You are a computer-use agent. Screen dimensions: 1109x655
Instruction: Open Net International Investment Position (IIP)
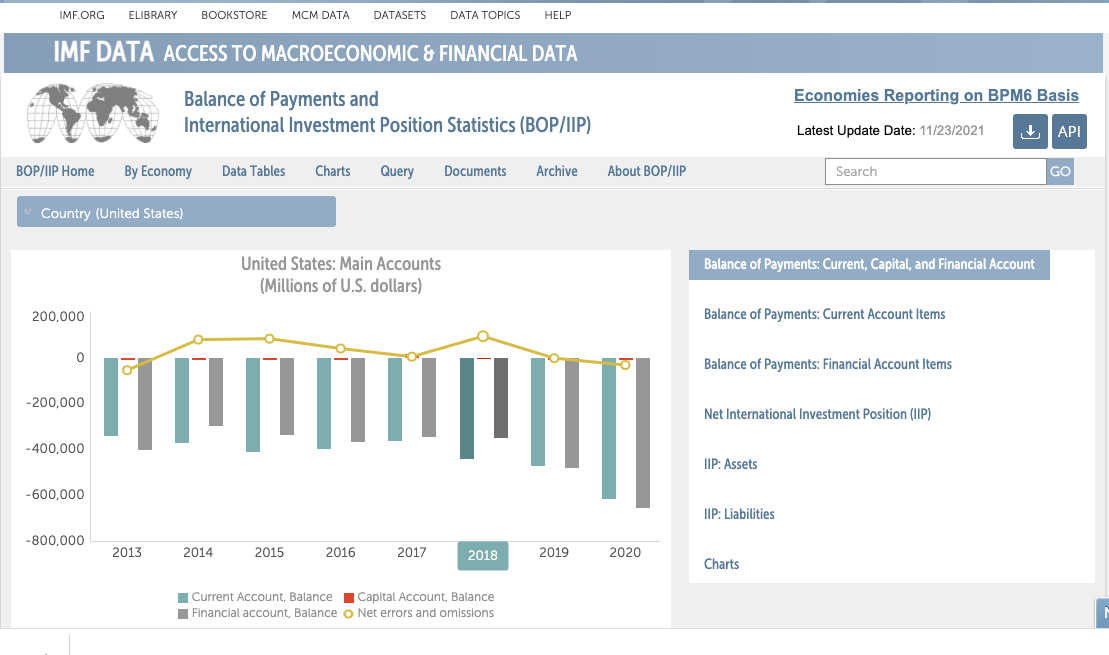[x=817, y=415]
